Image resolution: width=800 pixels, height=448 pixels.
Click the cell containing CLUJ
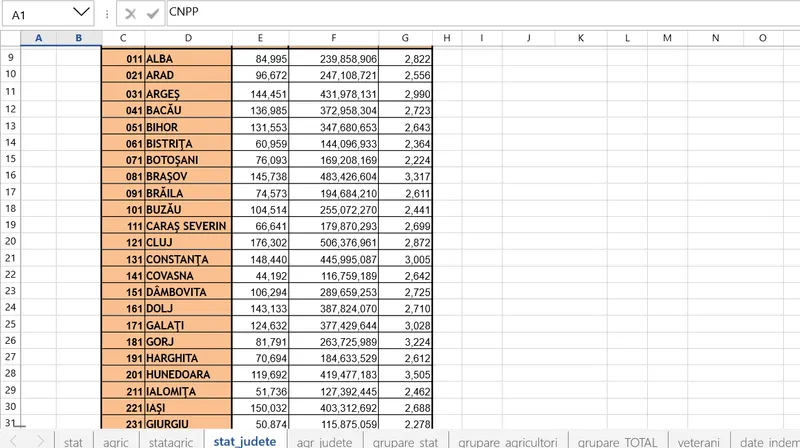point(188,243)
